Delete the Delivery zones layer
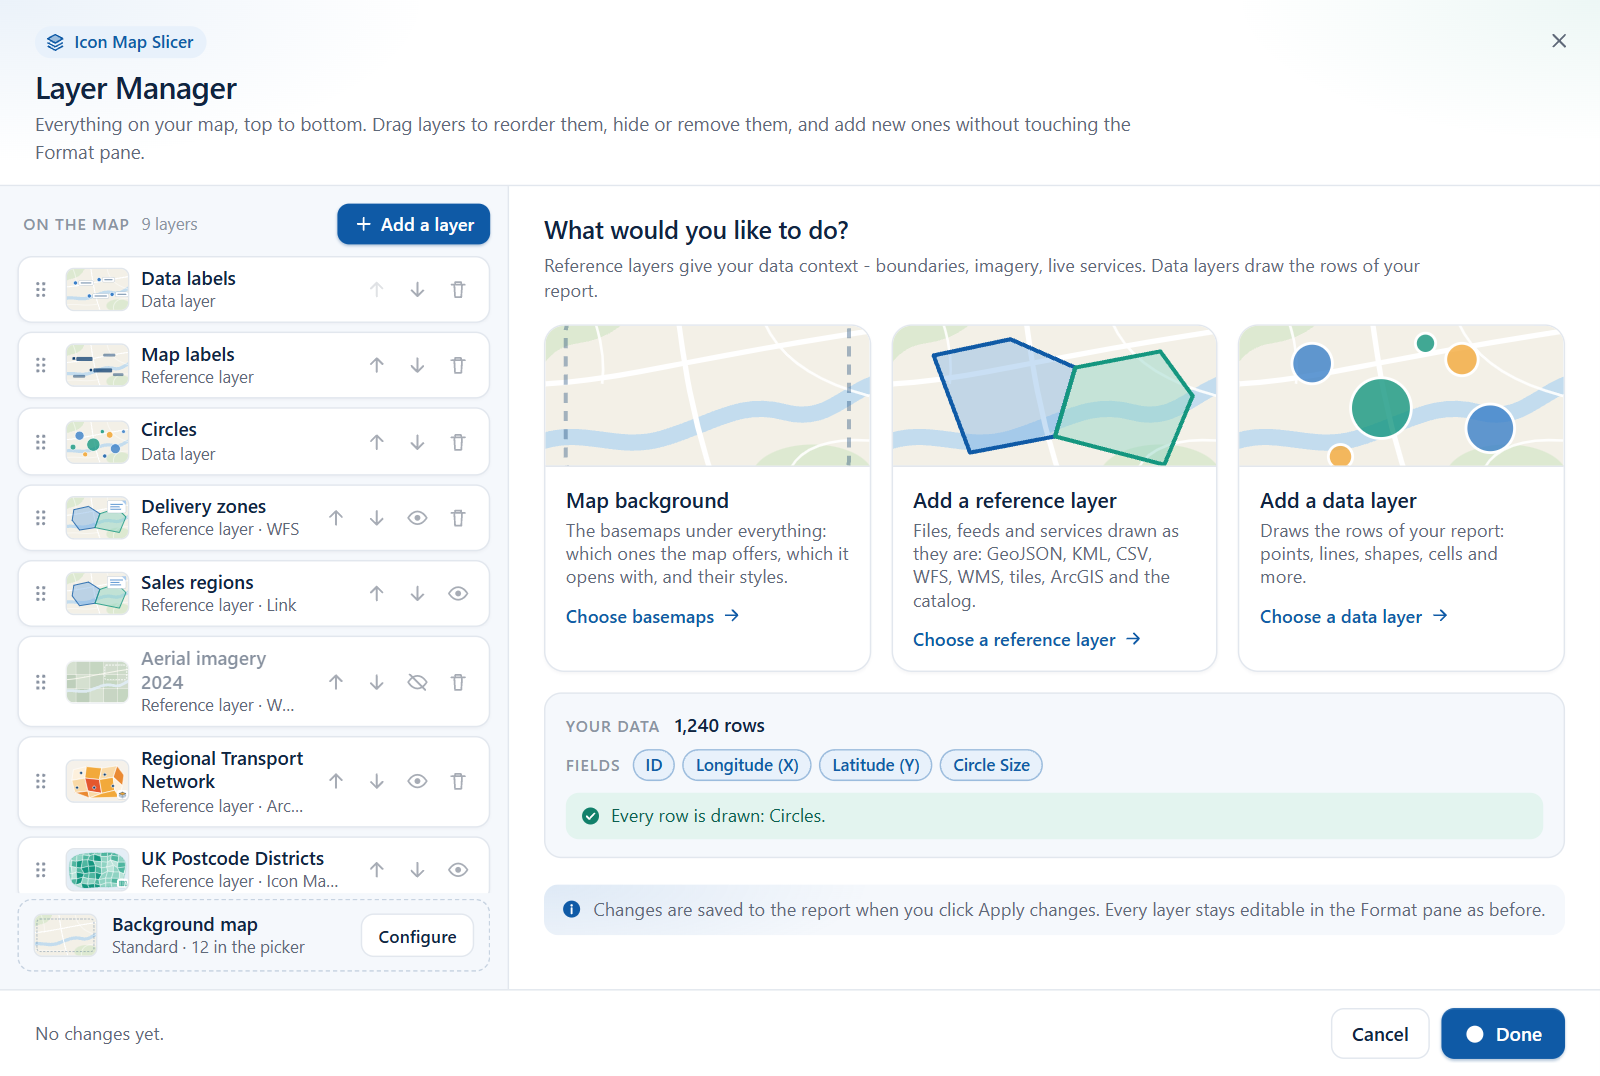Viewport: 1600px width, 1076px height. click(458, 518)
